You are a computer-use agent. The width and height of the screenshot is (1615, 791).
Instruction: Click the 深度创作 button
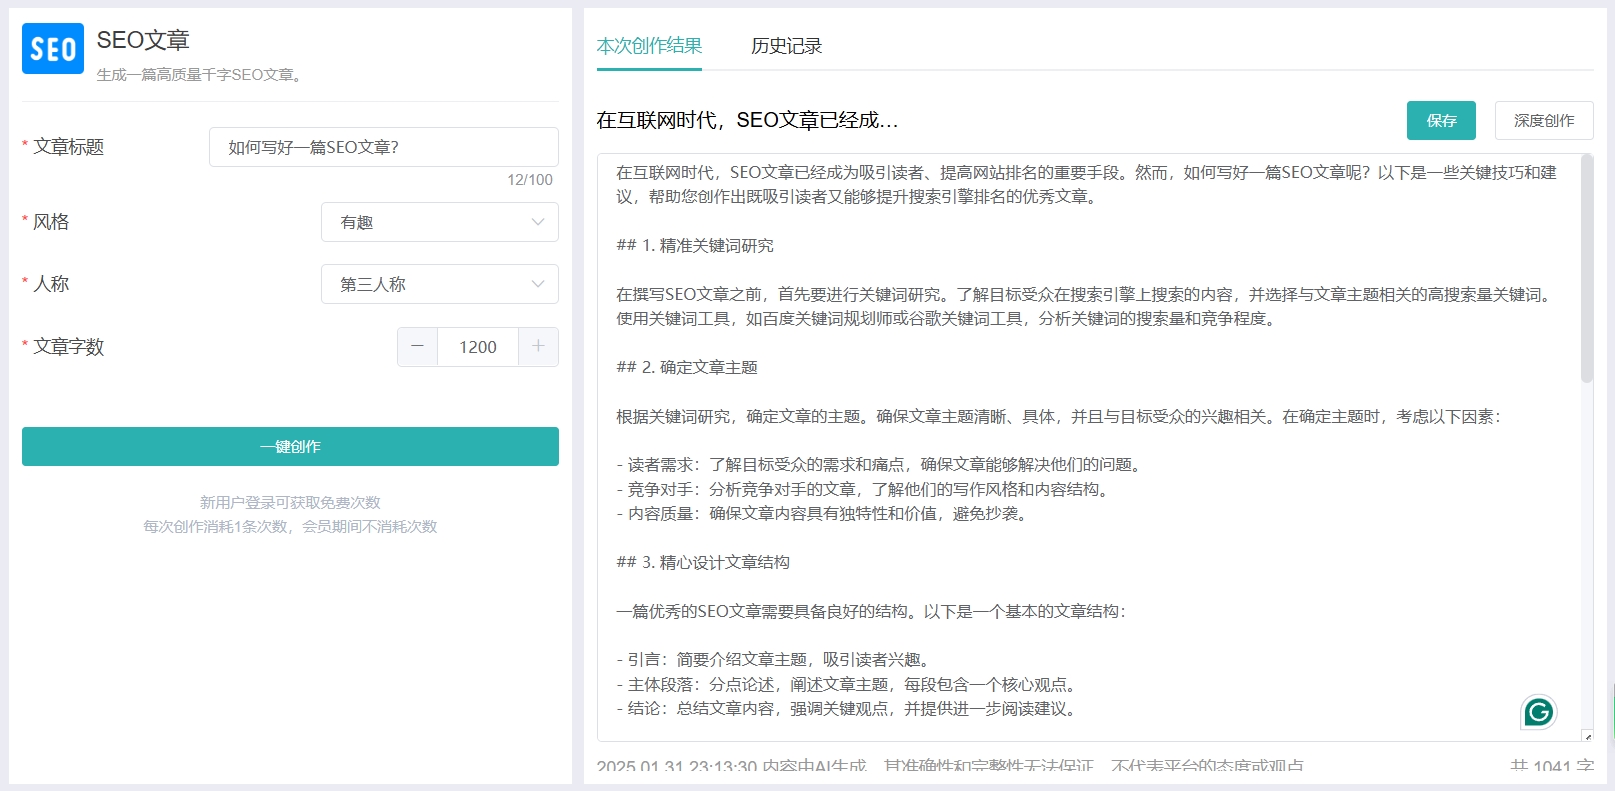[x=1544, y=120]
